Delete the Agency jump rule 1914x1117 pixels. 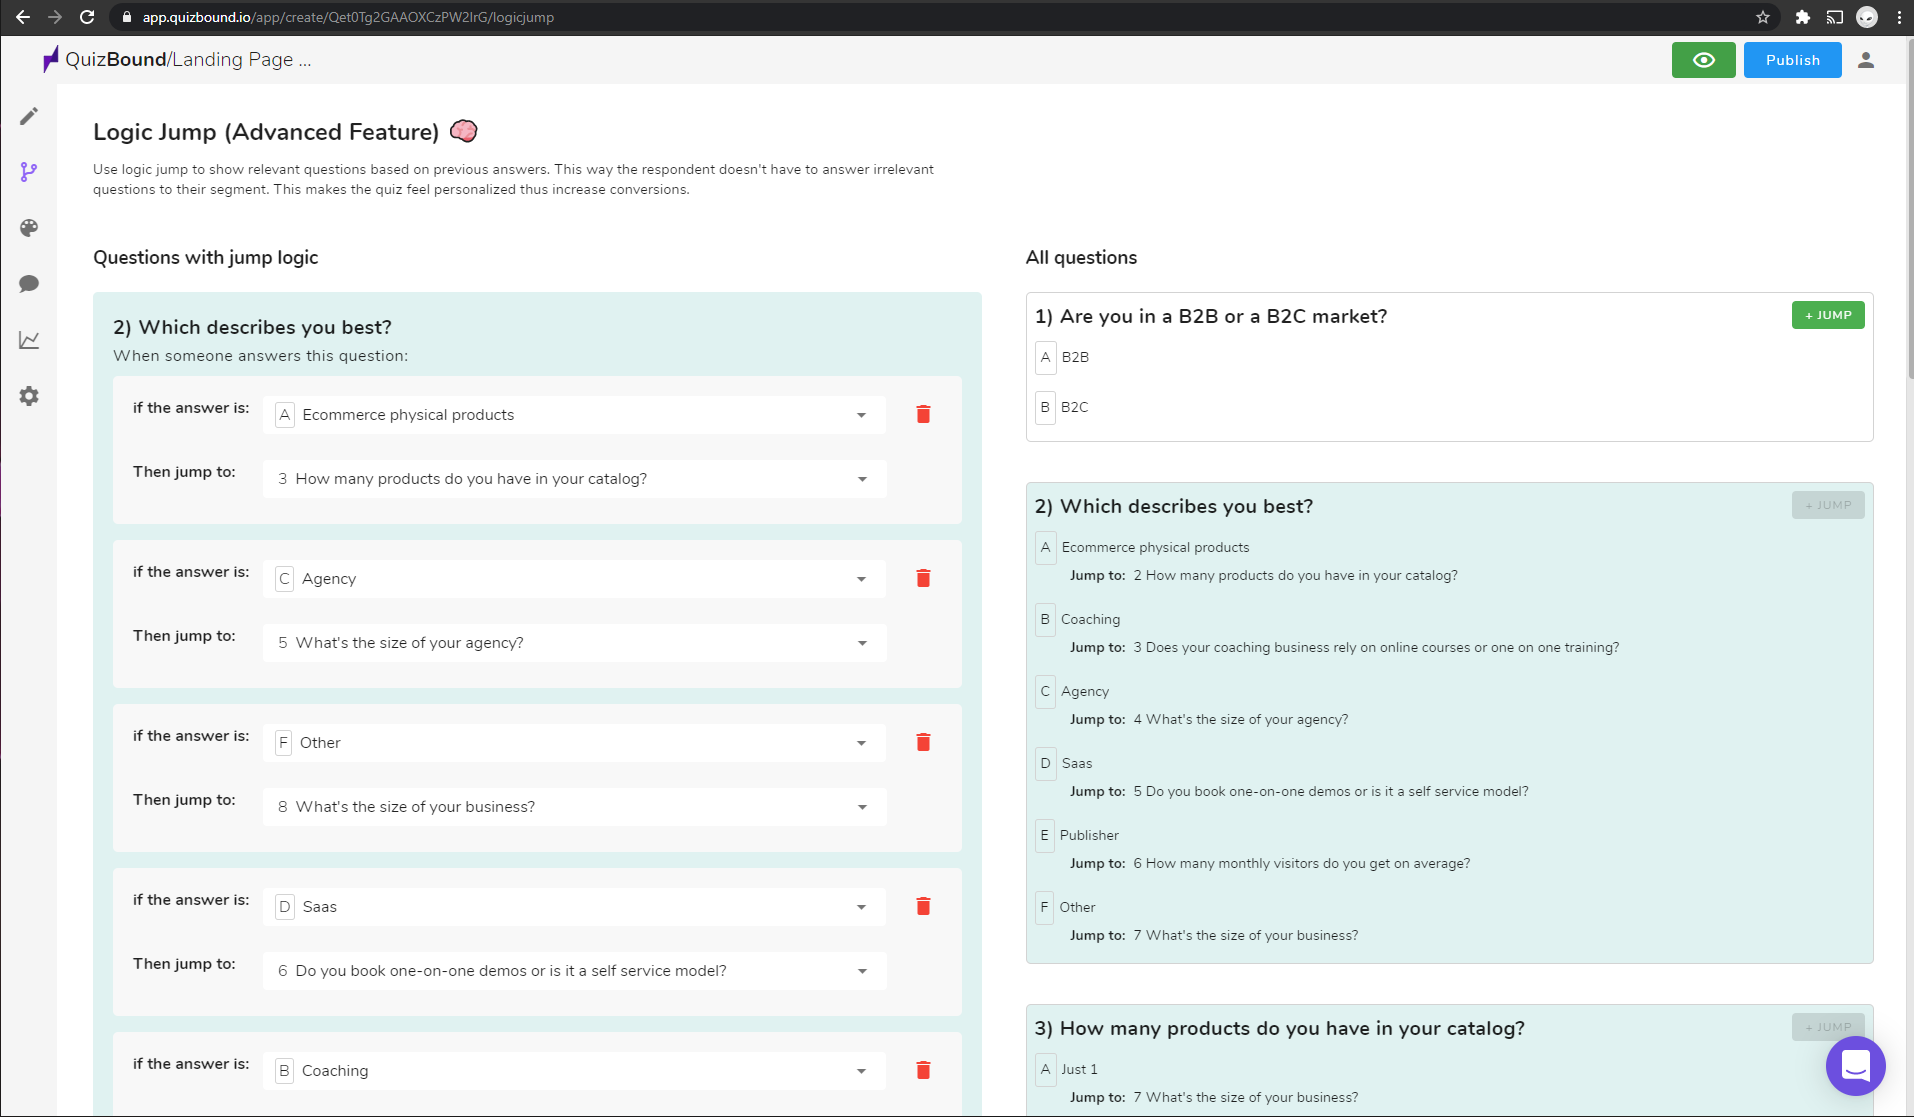[923, 579]
